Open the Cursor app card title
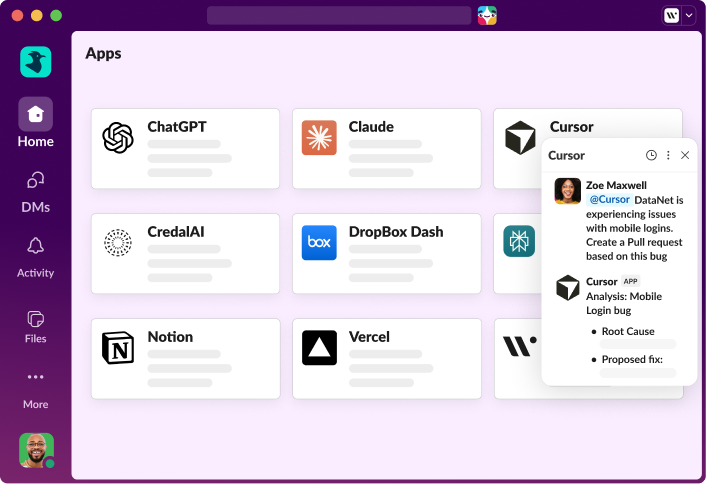Image resolution: width=706 pixels, height=484 pixels. pos(571,127)
